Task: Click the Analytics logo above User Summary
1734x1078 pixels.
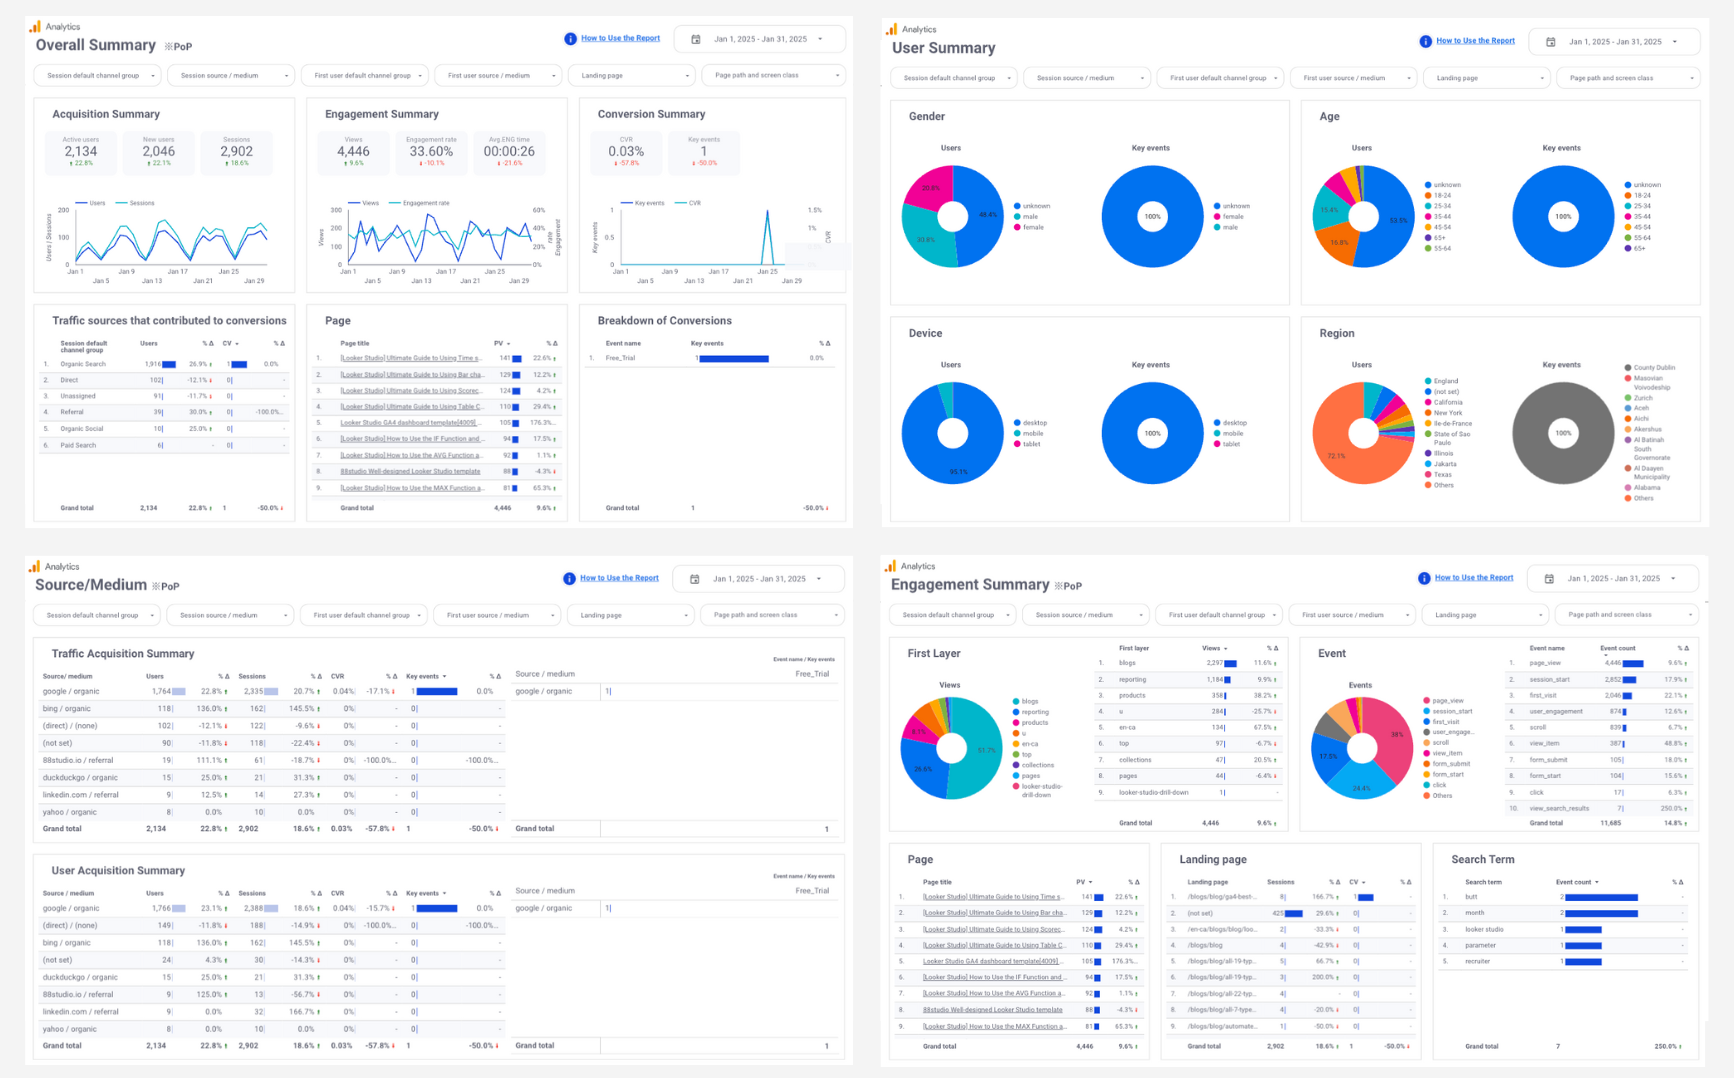Action: 891,29
